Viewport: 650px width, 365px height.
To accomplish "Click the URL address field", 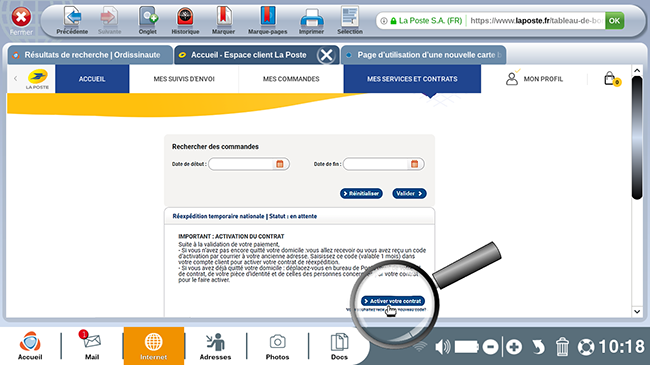I will [x=536, y=20].
